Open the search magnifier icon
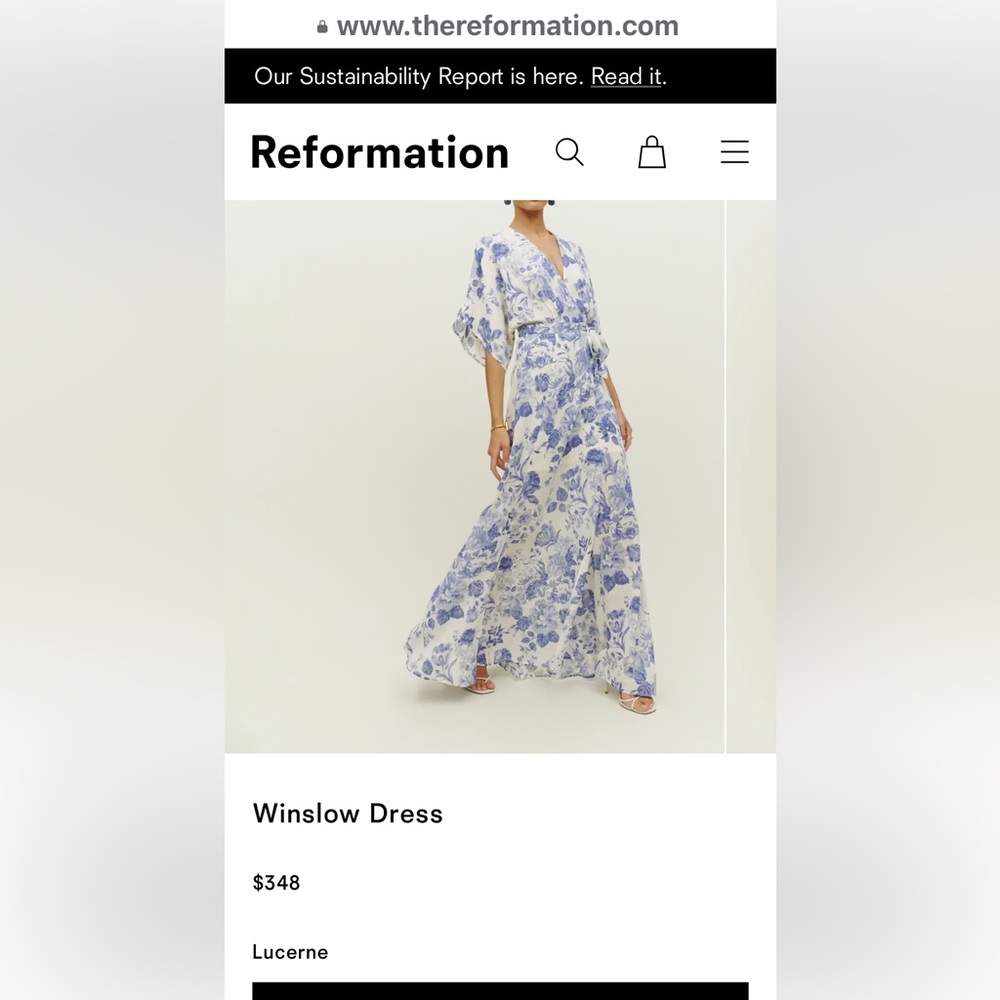1000x1000 pixels. tap(569, 152)
